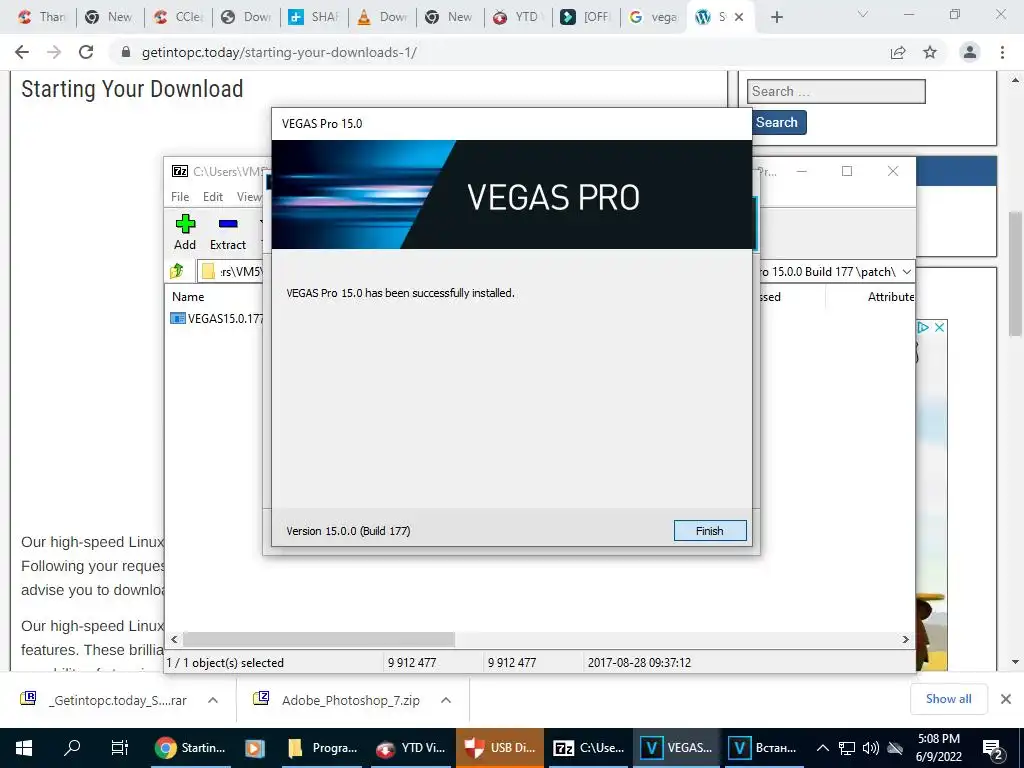Expand the 7-Zip path dropdown arrow
The image size is (1024, 768).
906,272
